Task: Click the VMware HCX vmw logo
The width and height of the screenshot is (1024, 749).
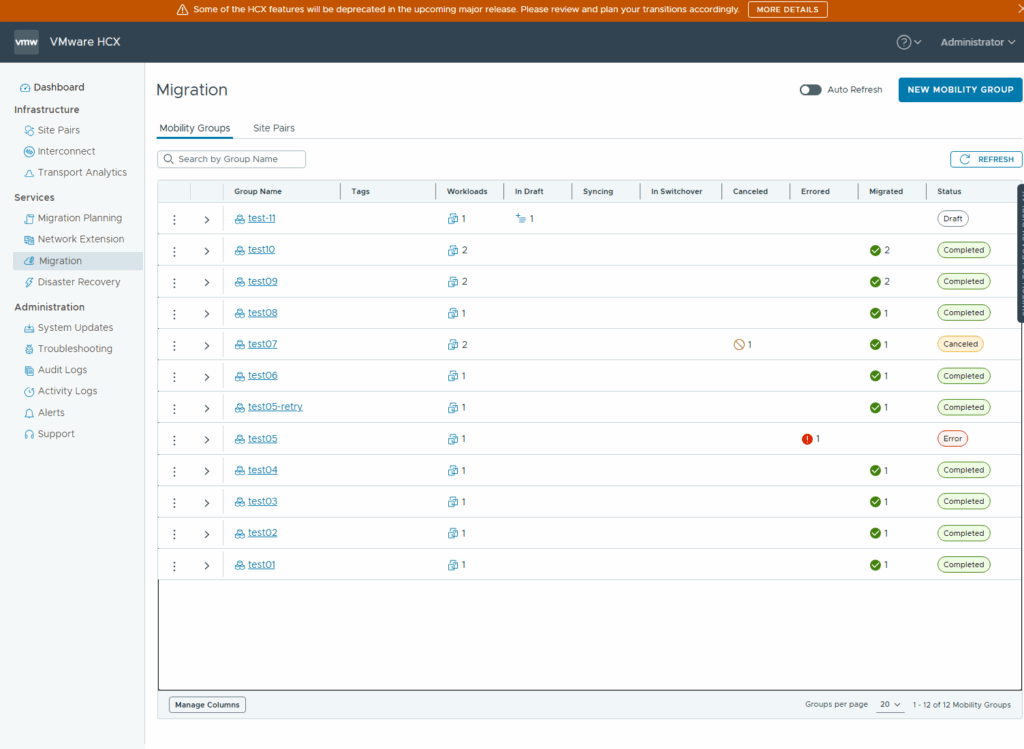Action: 27,42
